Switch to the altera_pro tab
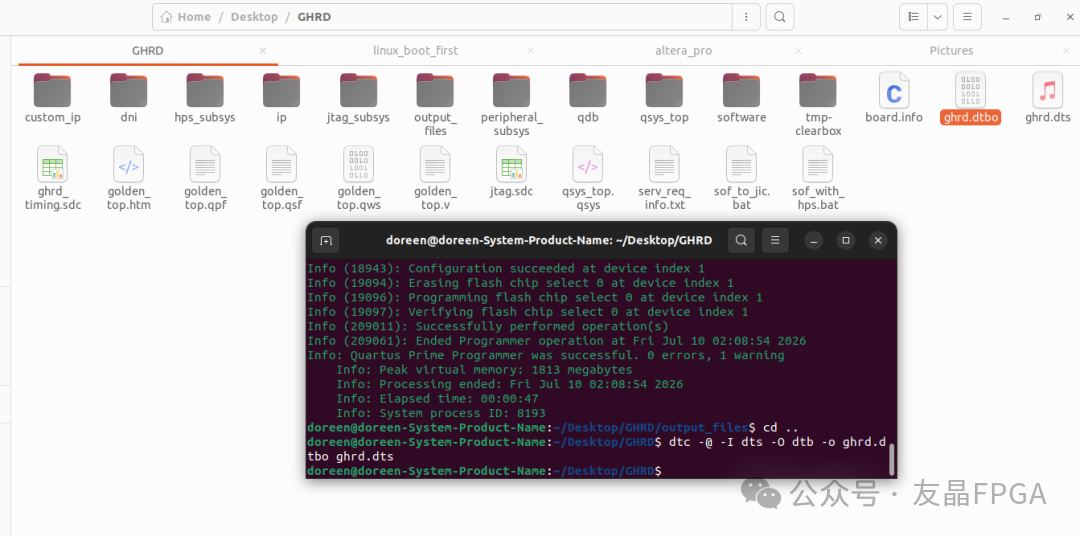 click(683, 51)
